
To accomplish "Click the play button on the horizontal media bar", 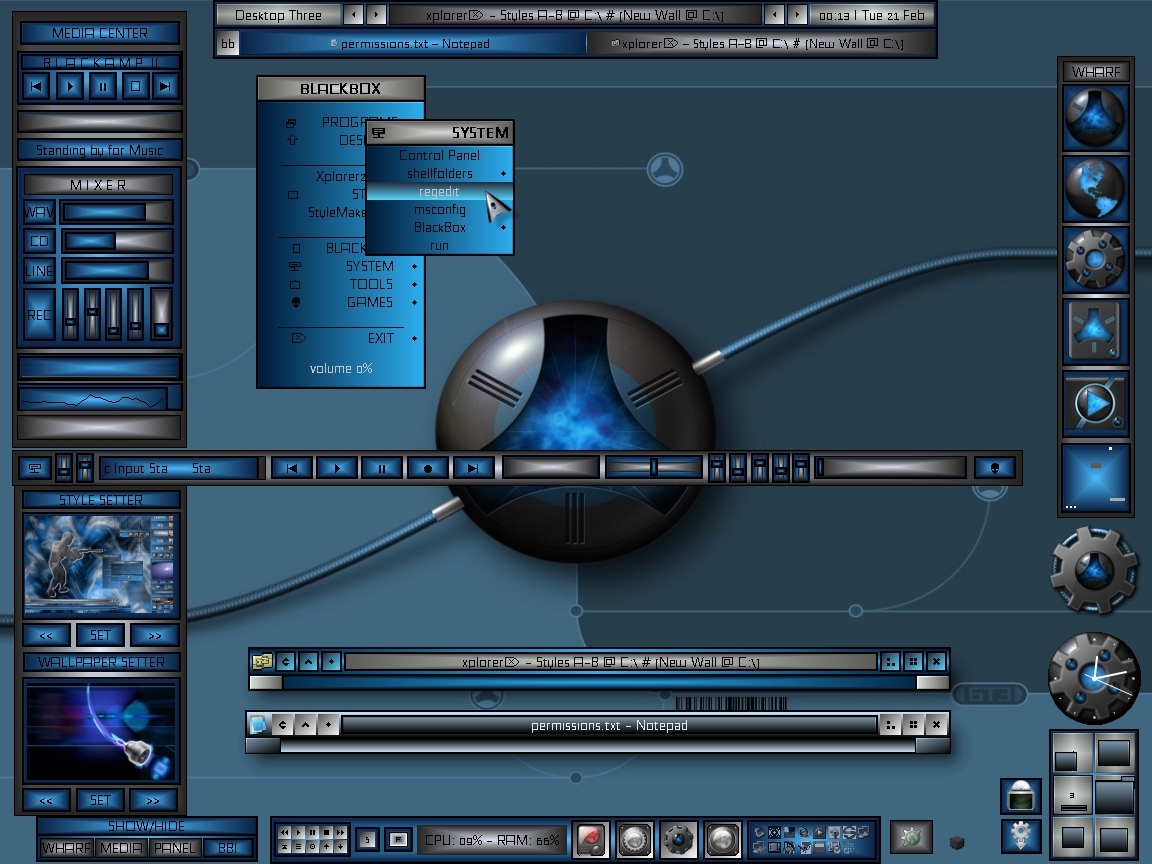I will (x=337, y=468).
